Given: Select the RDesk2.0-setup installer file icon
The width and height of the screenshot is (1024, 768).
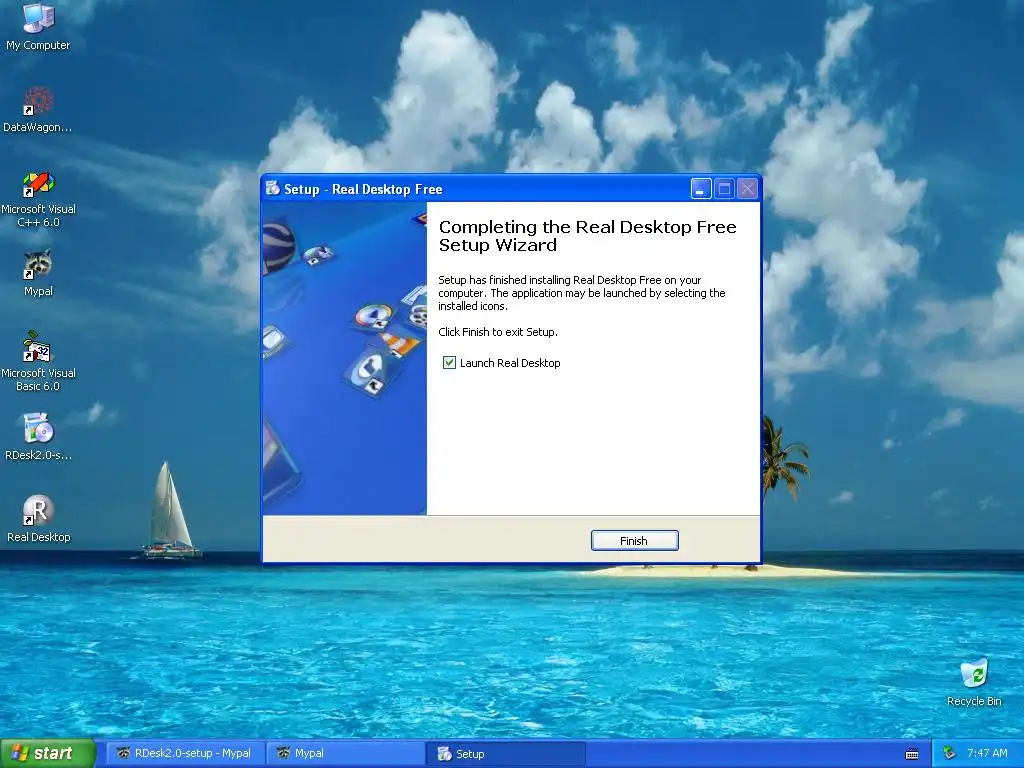Looking at the screenshot, I should pyautogui.click(x=38, y=436).
